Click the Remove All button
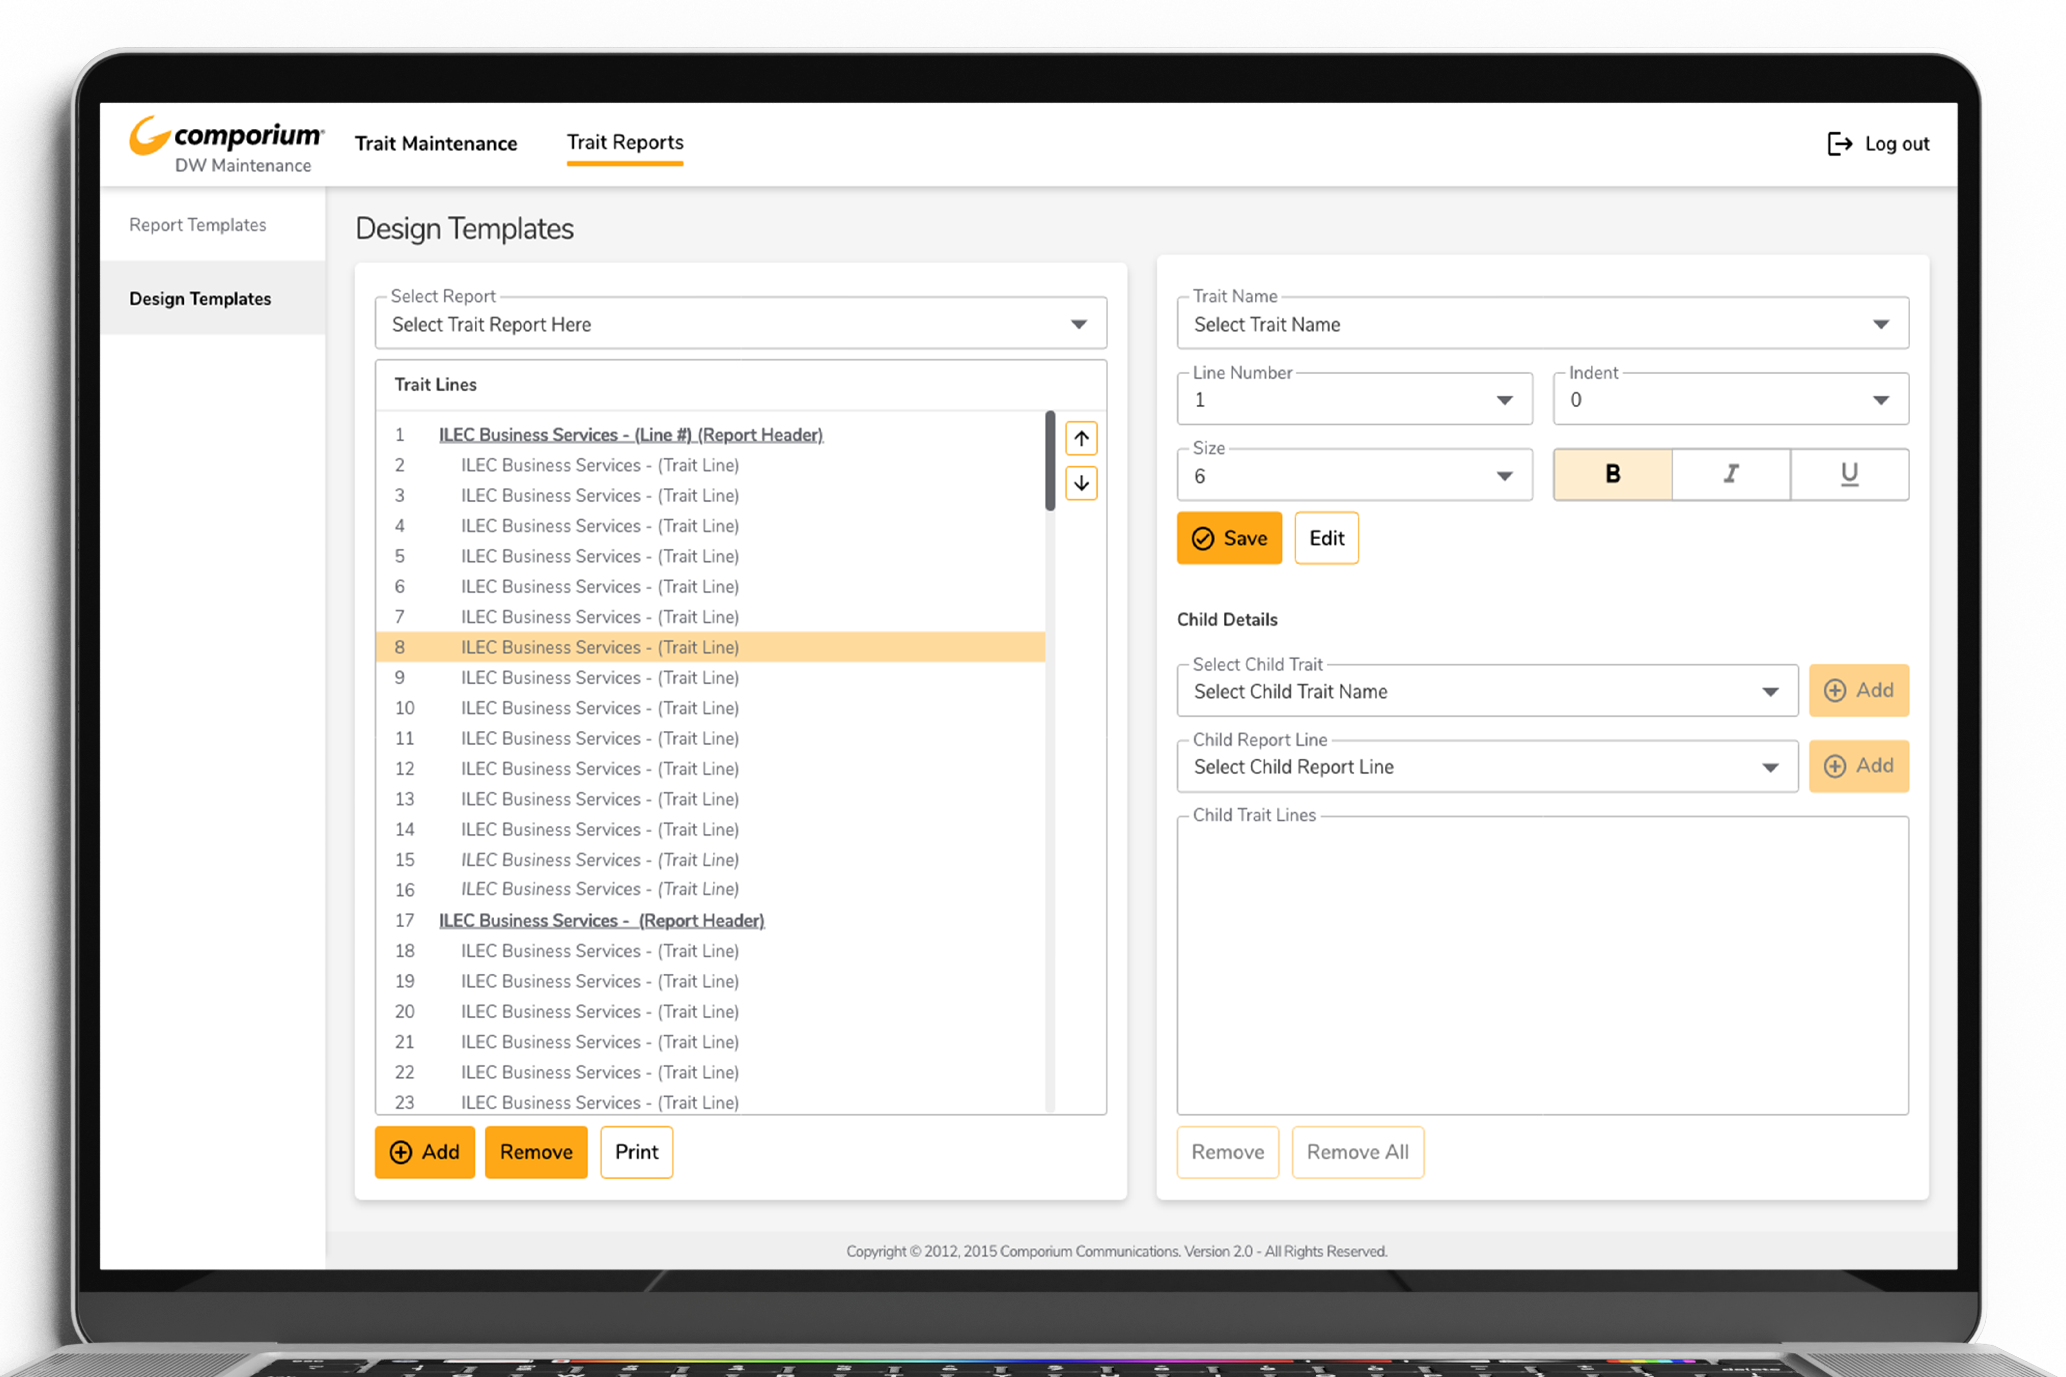Screen dimensions: 2066x1377 click(1357, 1152)
